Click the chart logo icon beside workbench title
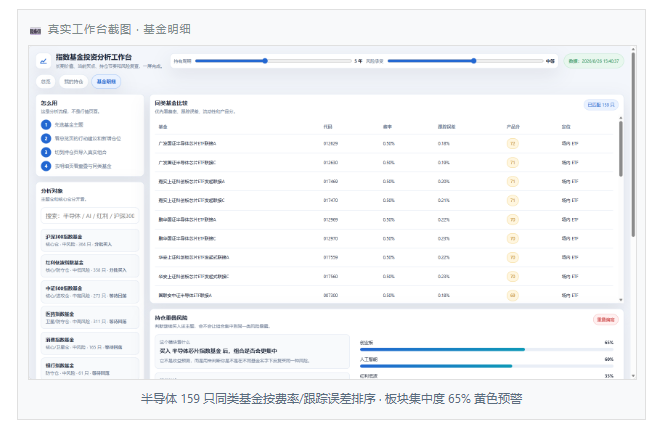The height and width of the screenshot is (436, 662). tap(43, 61)
